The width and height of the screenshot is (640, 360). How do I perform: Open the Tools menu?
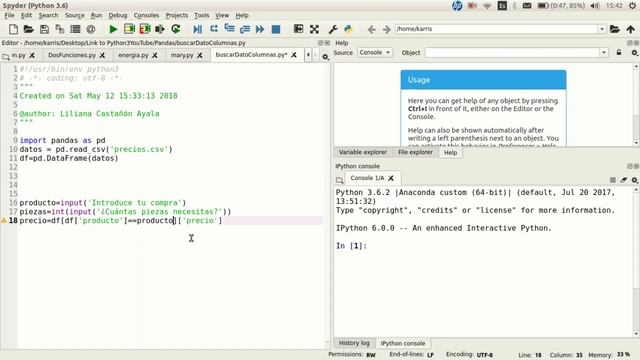pos(201,15)
